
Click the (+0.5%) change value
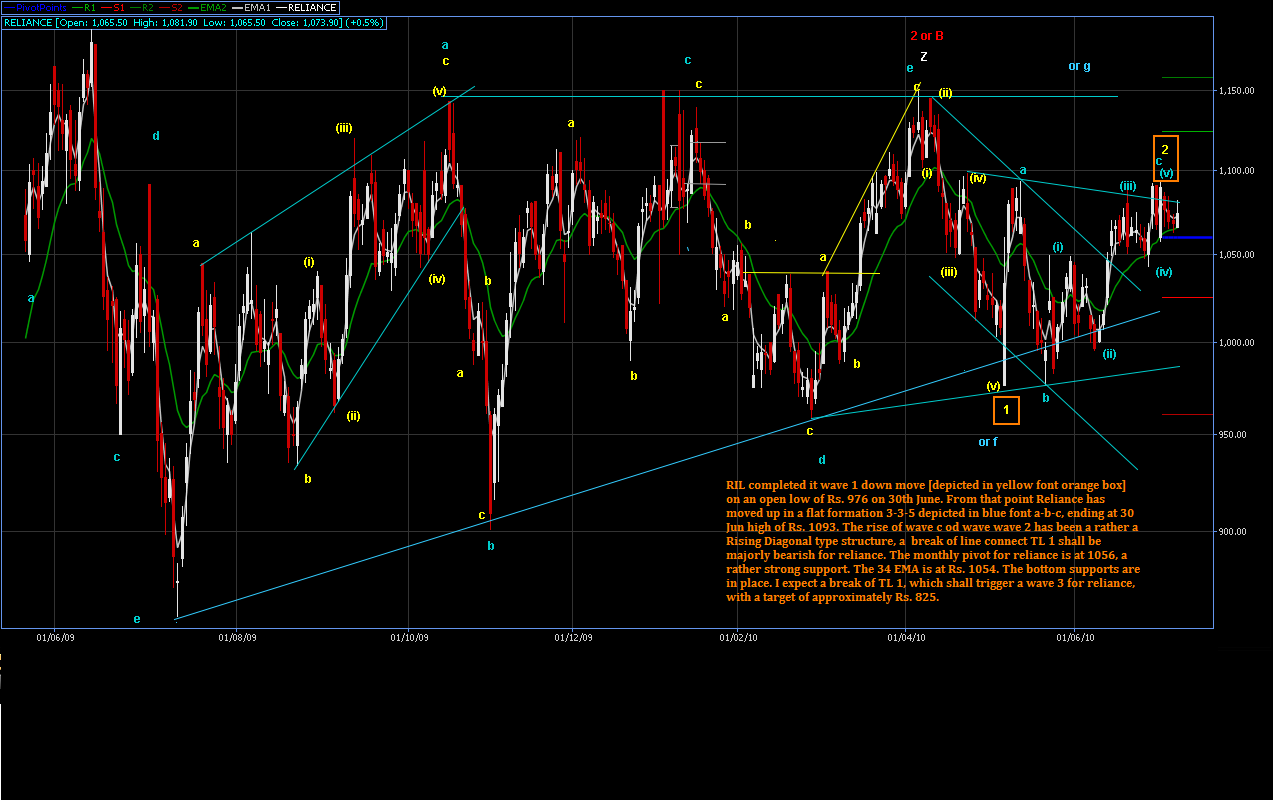pyautogui.click(x=363, y=21)
